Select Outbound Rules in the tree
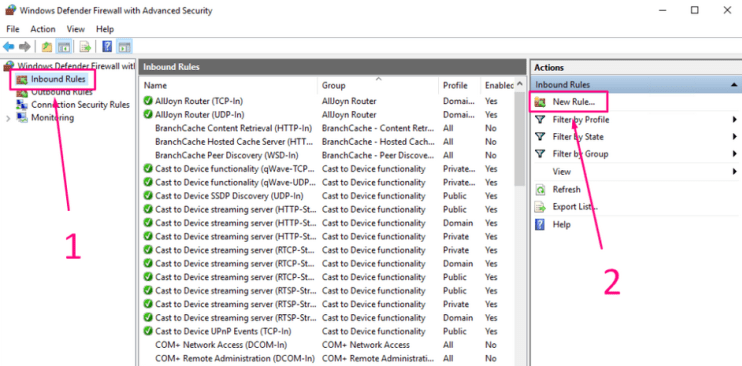 click(x=62, y=92)
